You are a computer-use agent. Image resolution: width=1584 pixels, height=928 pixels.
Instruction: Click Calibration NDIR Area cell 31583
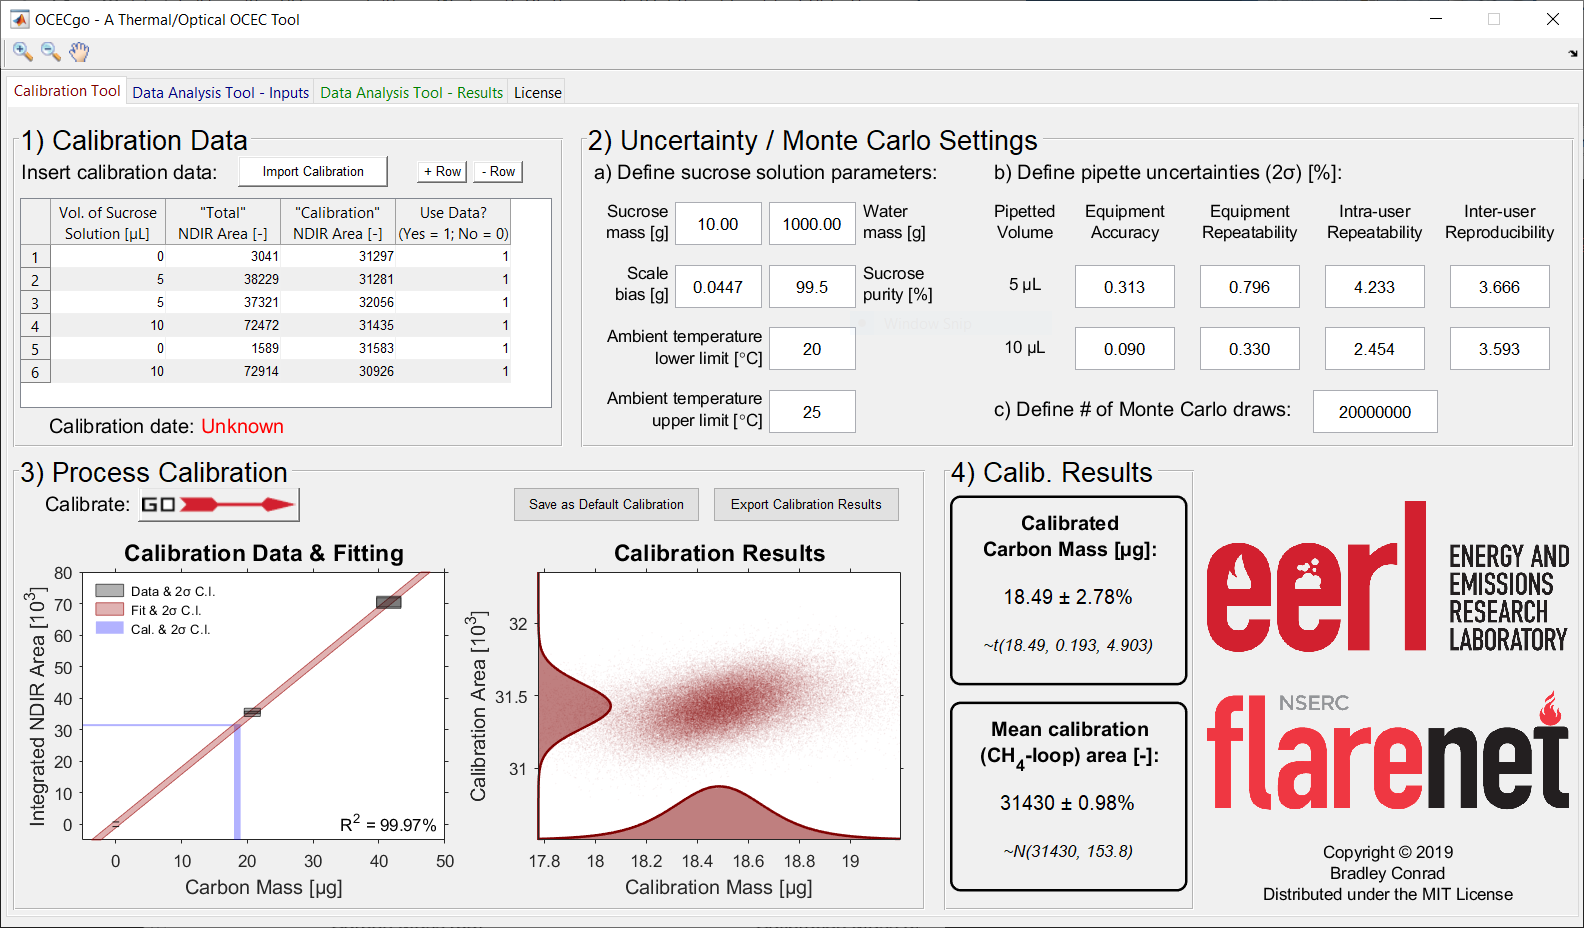click(338, 349)
